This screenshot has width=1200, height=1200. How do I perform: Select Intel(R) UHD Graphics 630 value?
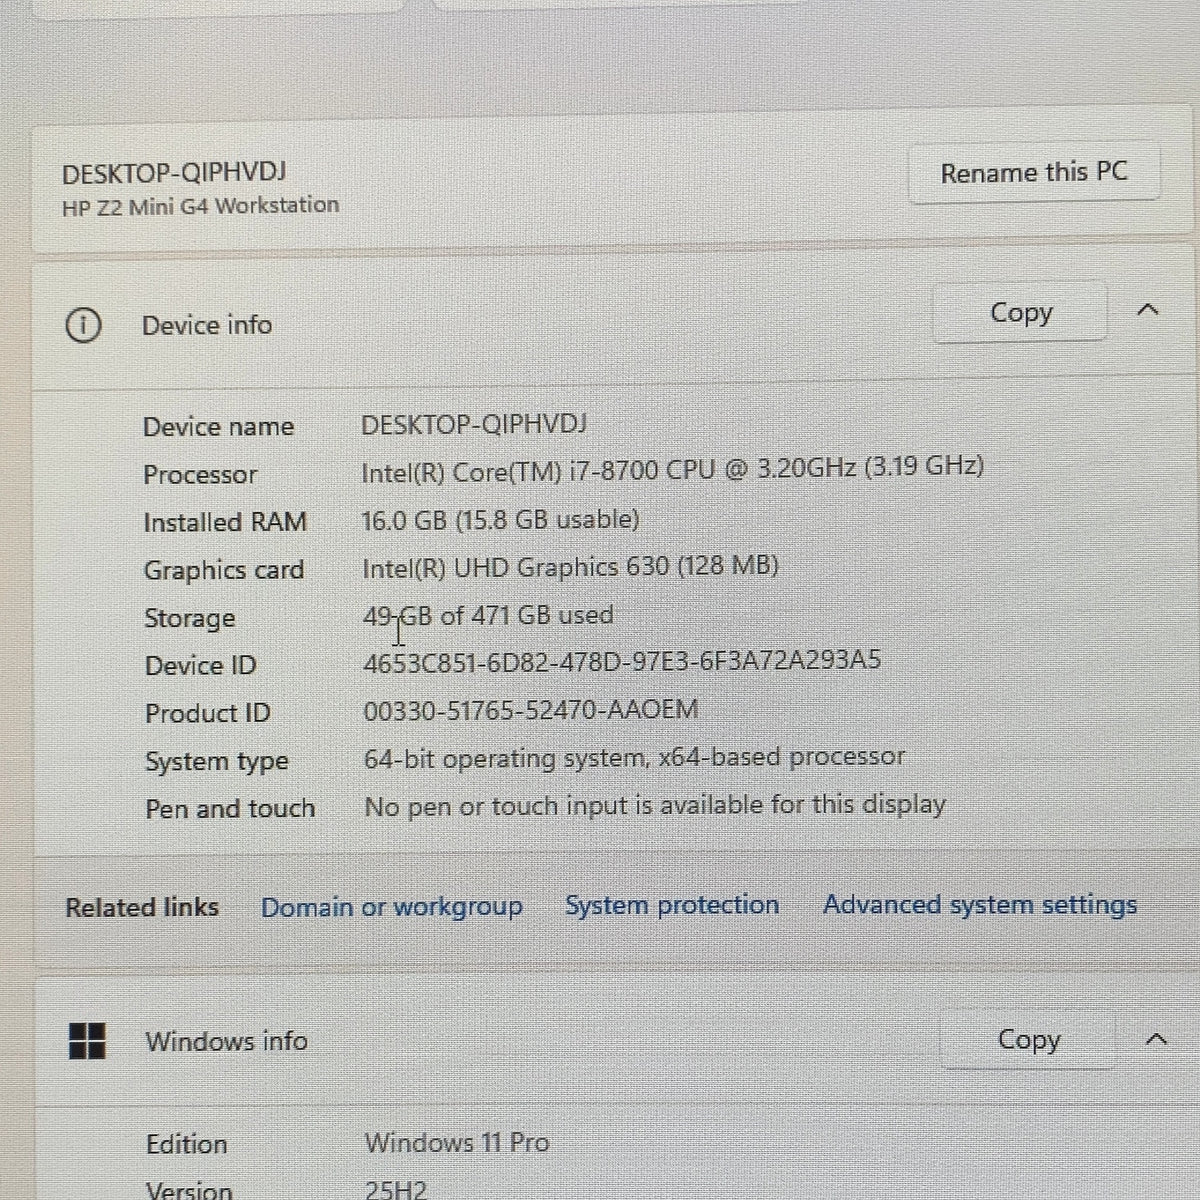click(x=570, y=567)
